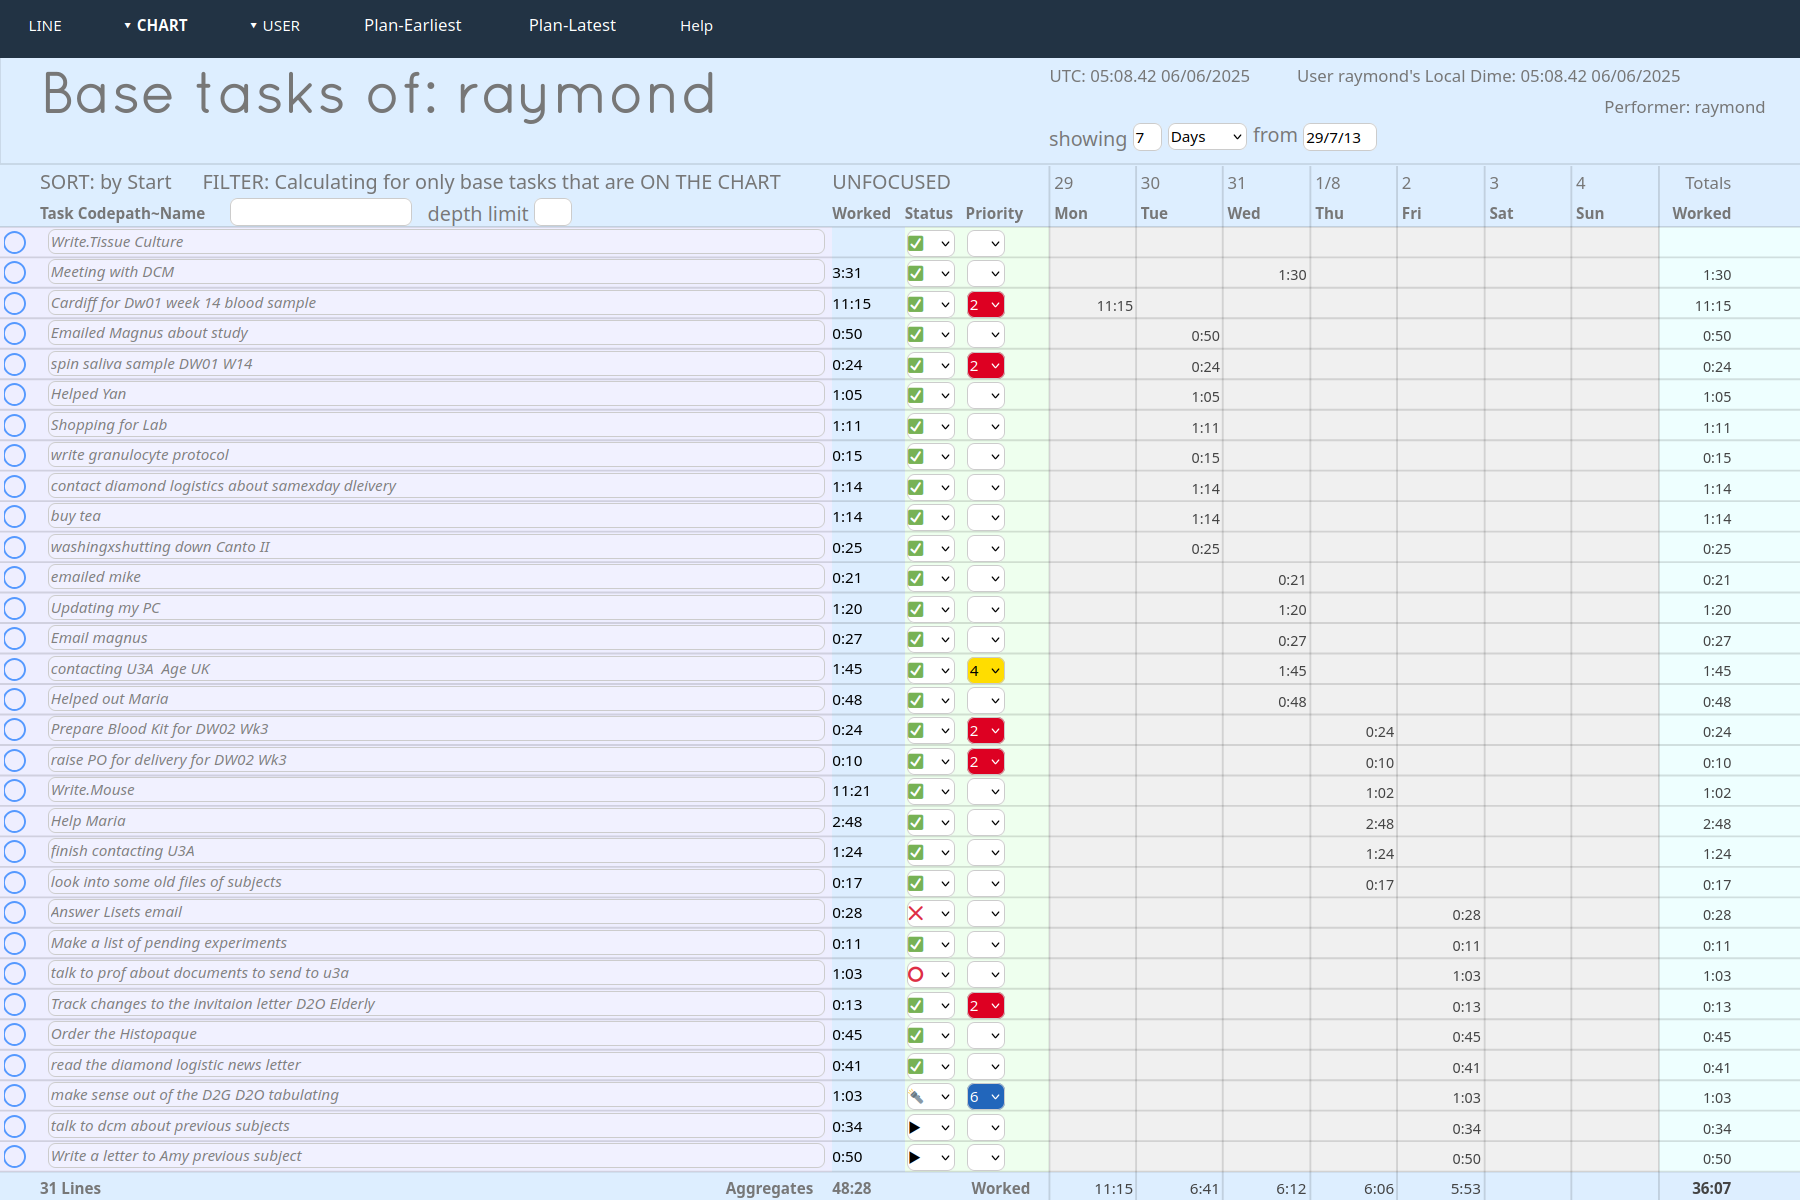Click the pencil status icon for make sense out of D2G row
Viewport: 1800px width, 1200px height.
(916, 1096)
